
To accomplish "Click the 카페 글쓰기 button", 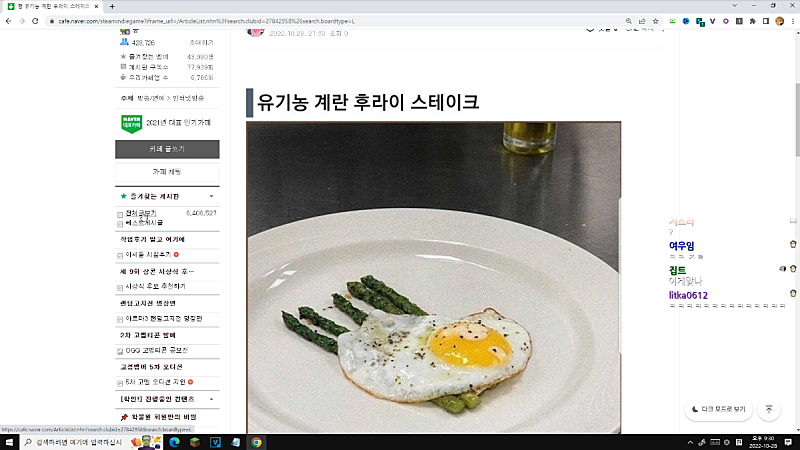I will 167,149.
